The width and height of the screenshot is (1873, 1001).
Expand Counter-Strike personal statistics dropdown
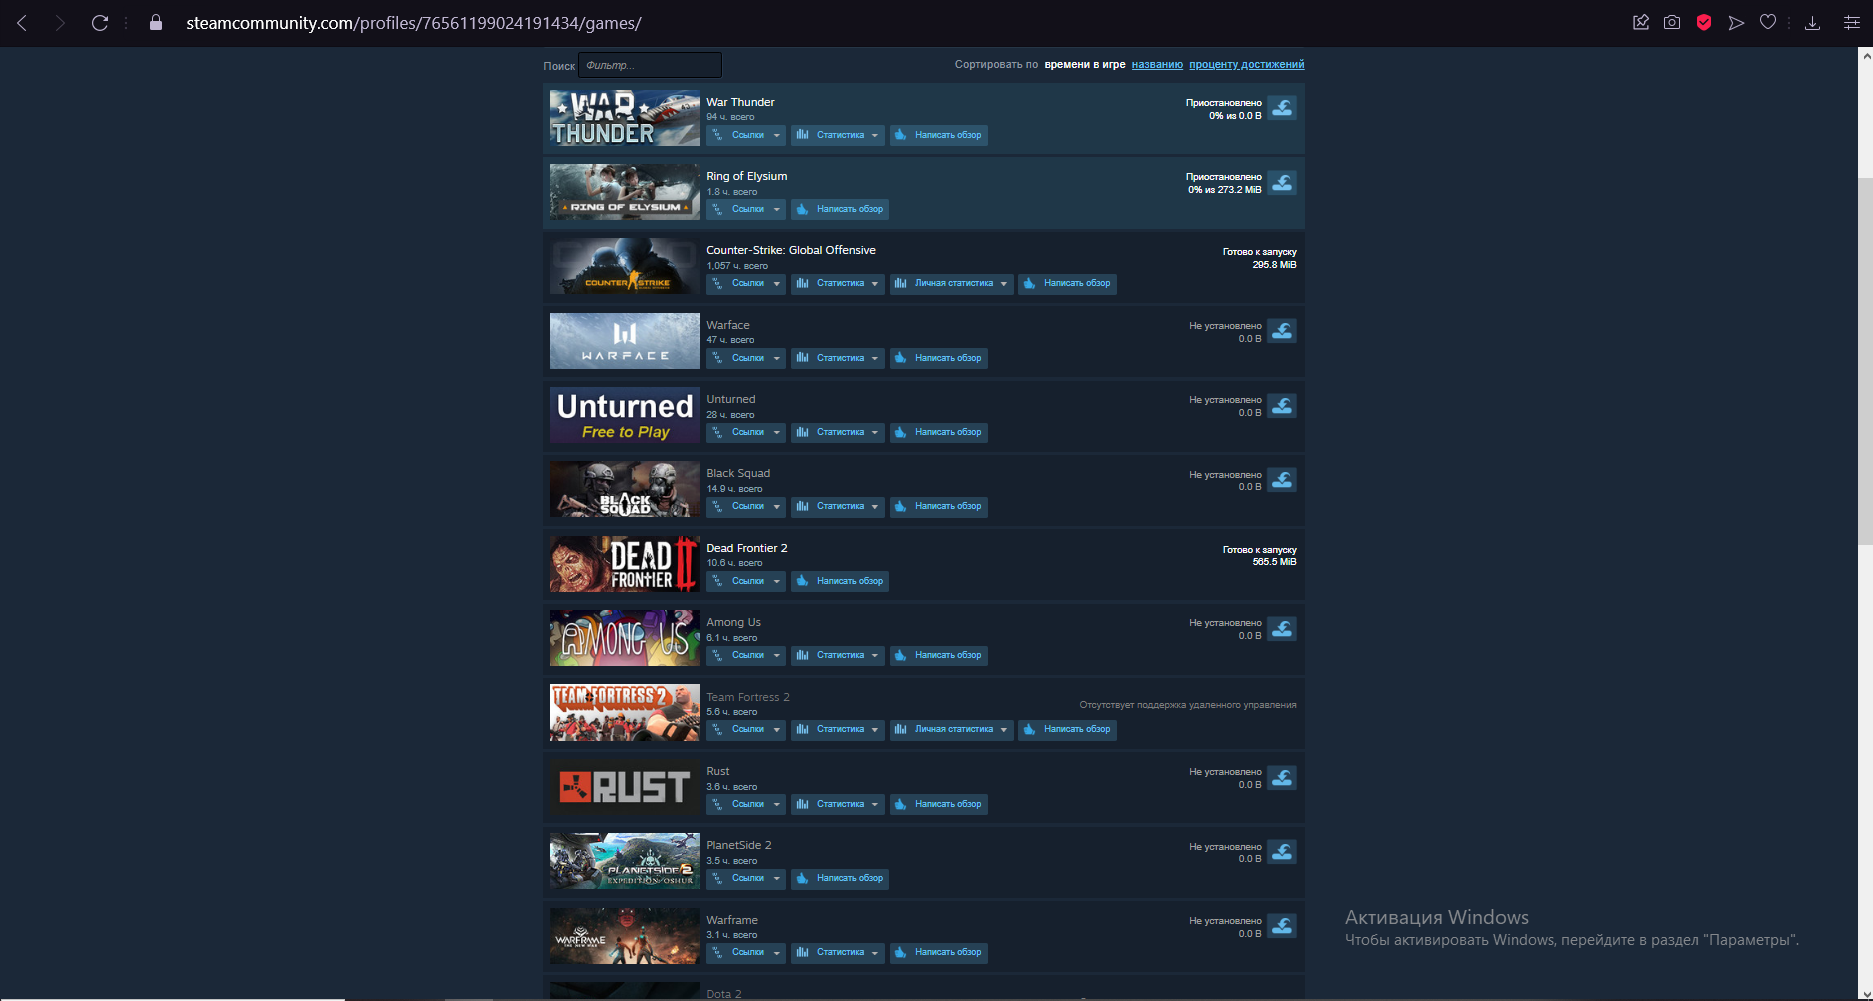pyautogui.click(x=952, y=283)
